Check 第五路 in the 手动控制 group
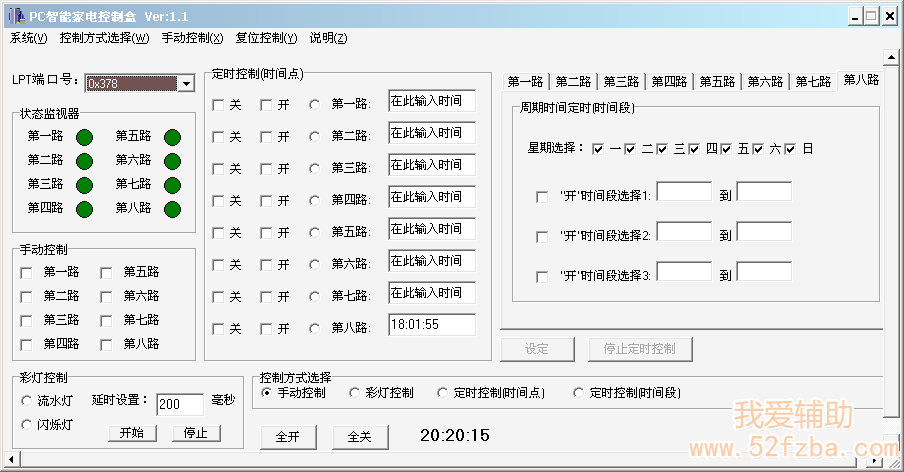 (x=106, y=273)
